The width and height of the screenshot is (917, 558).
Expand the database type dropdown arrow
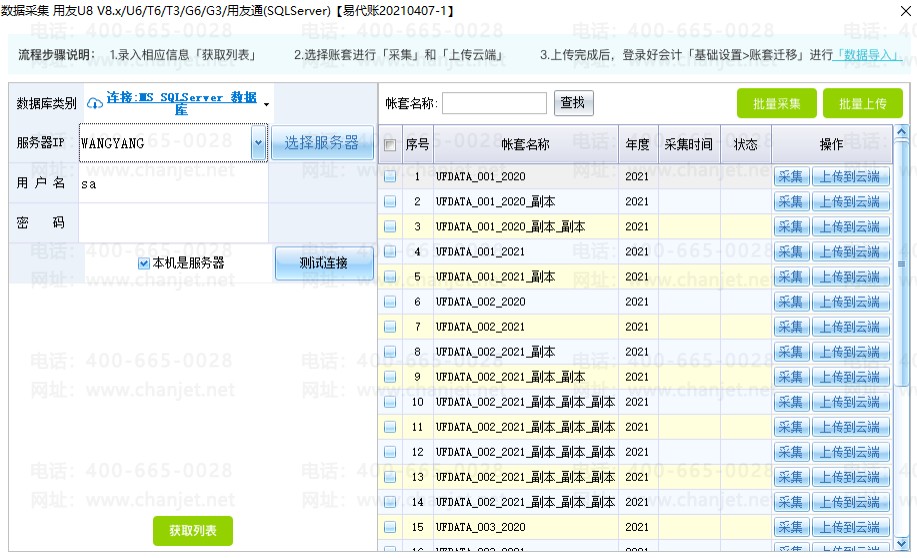tap(266, 105)
